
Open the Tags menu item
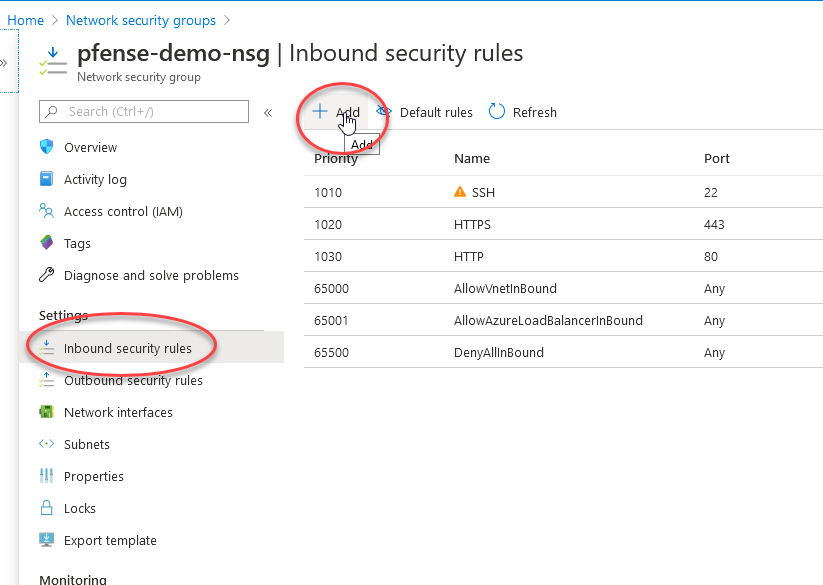pos(77,244)
